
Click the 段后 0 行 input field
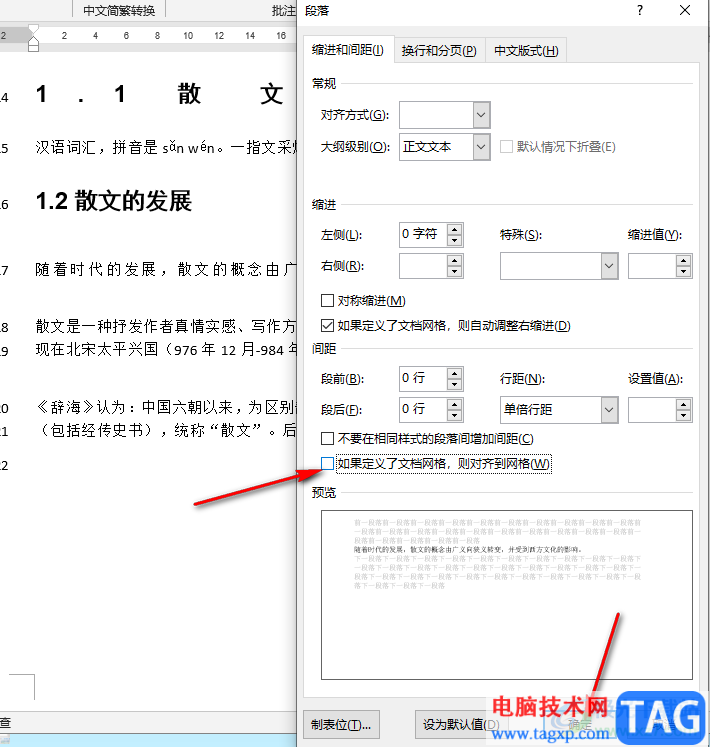[x=424, y=410]
